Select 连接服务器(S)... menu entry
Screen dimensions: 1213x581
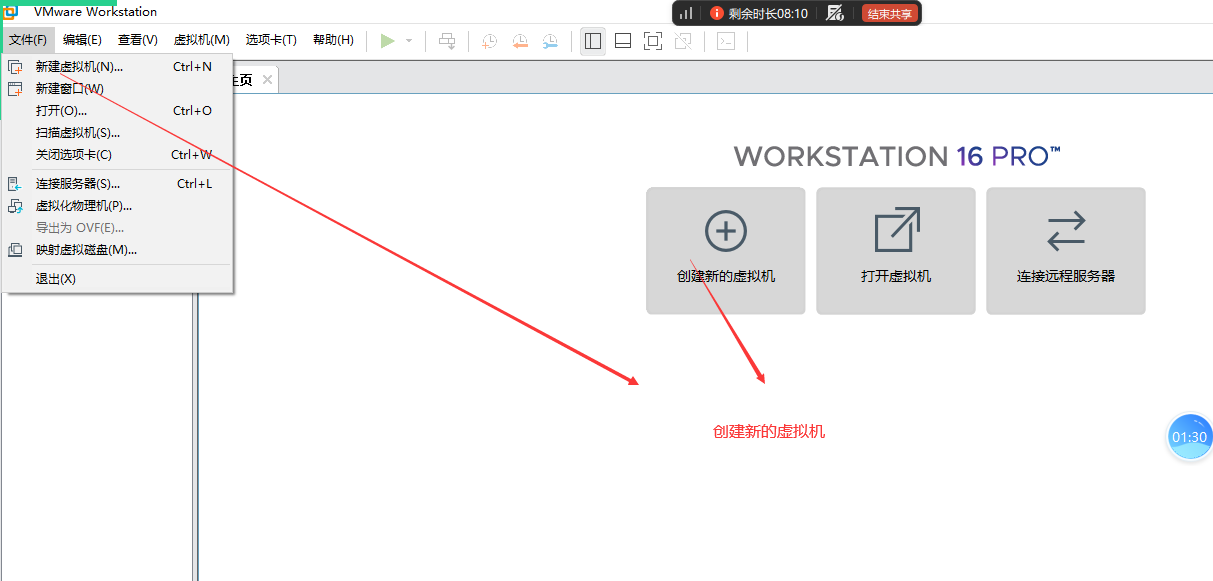pyautogui.click(x=117, y=184)
